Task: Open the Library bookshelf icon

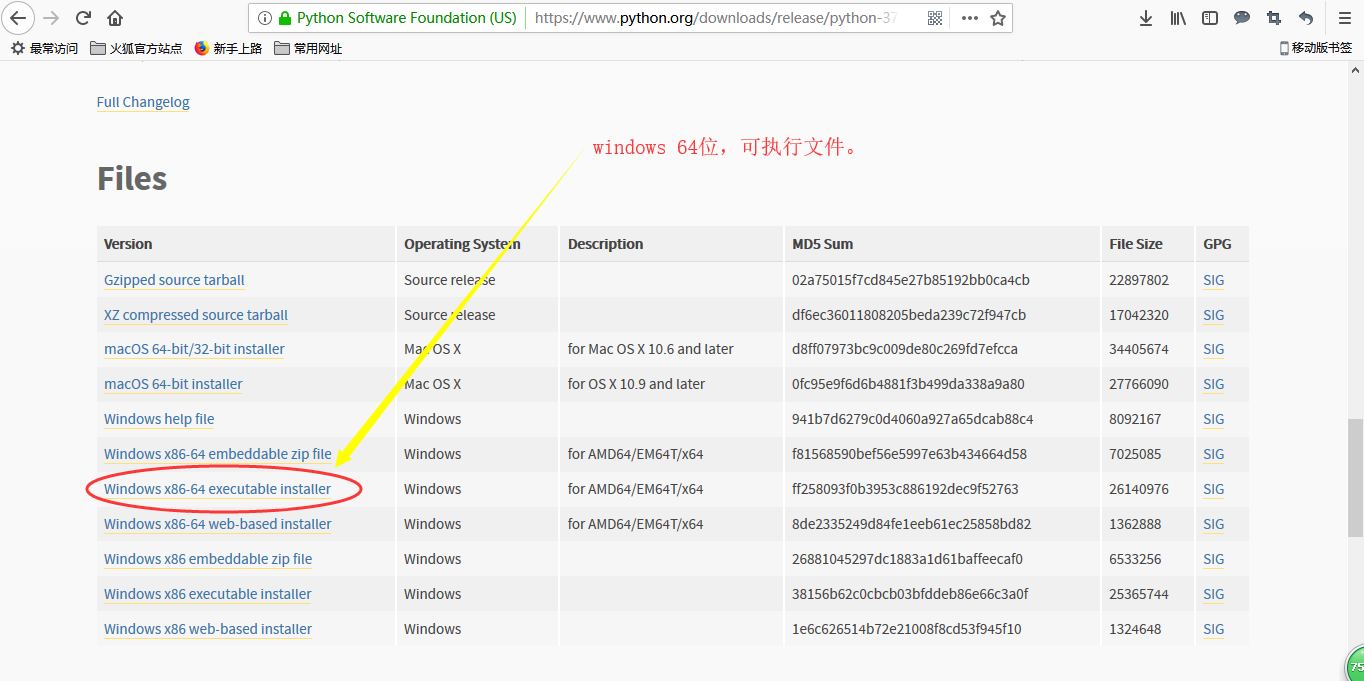Action: tap(1178, 18)
